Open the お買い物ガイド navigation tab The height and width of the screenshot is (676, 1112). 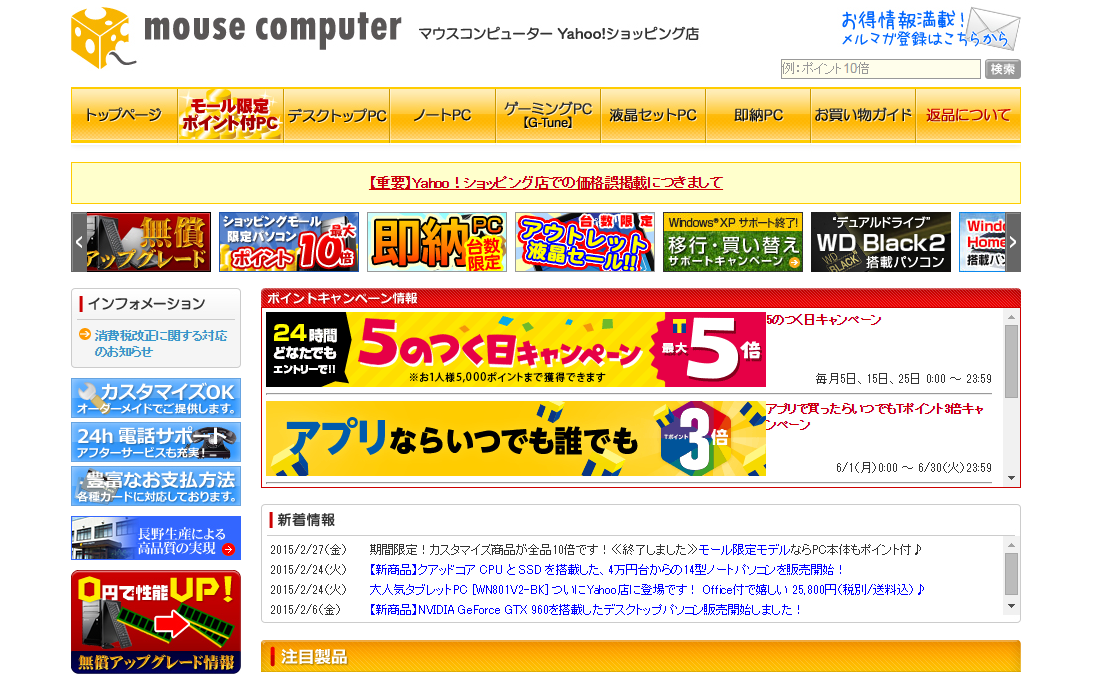pos(863,115)
